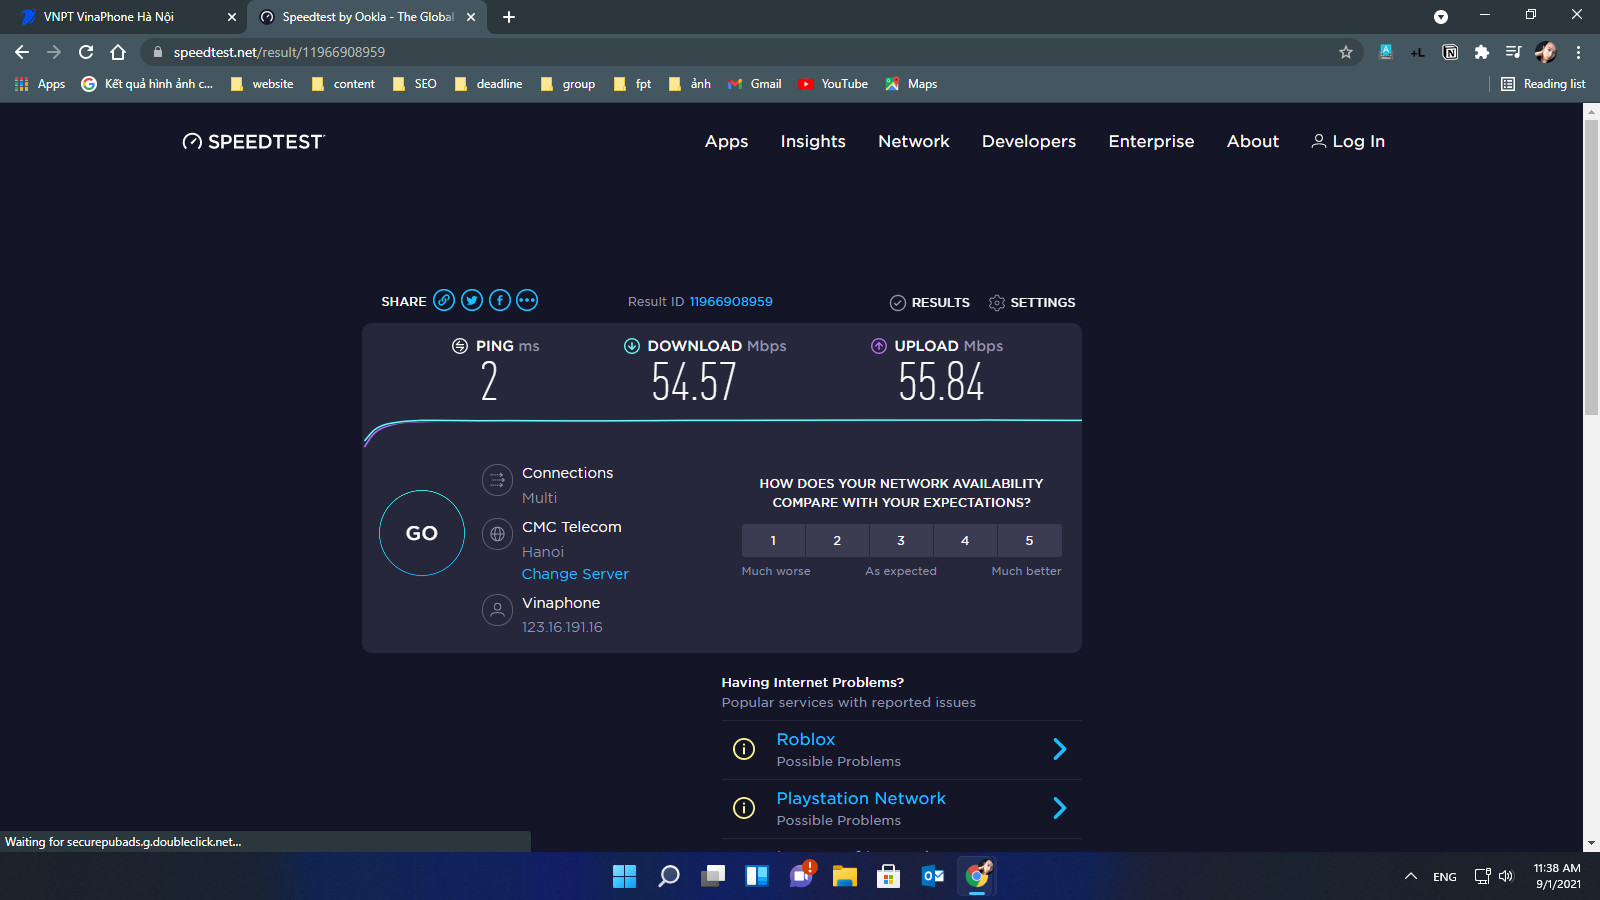Expand the Playstation Network chevron
This screenshot has height=900, width=1600.
(x=1060, y=808)
